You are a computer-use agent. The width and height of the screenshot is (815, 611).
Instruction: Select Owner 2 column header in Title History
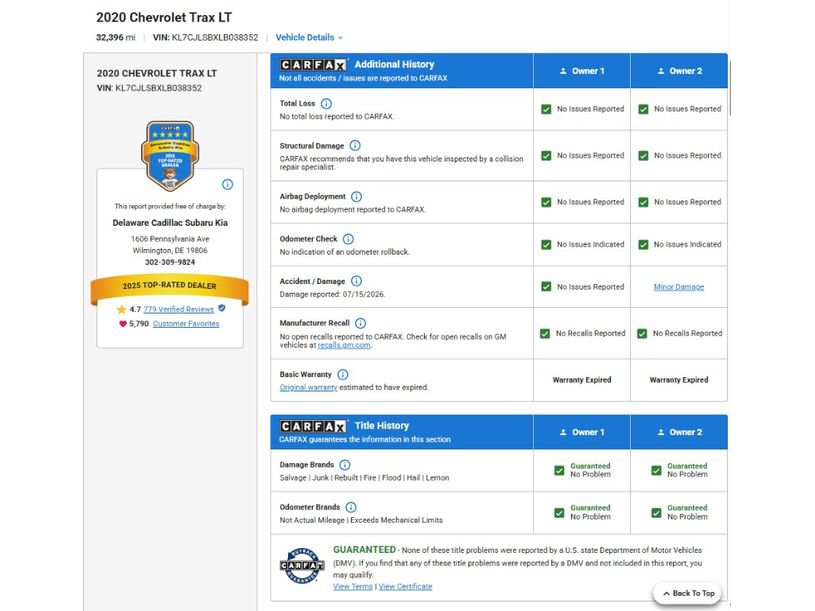click(679, 432)
